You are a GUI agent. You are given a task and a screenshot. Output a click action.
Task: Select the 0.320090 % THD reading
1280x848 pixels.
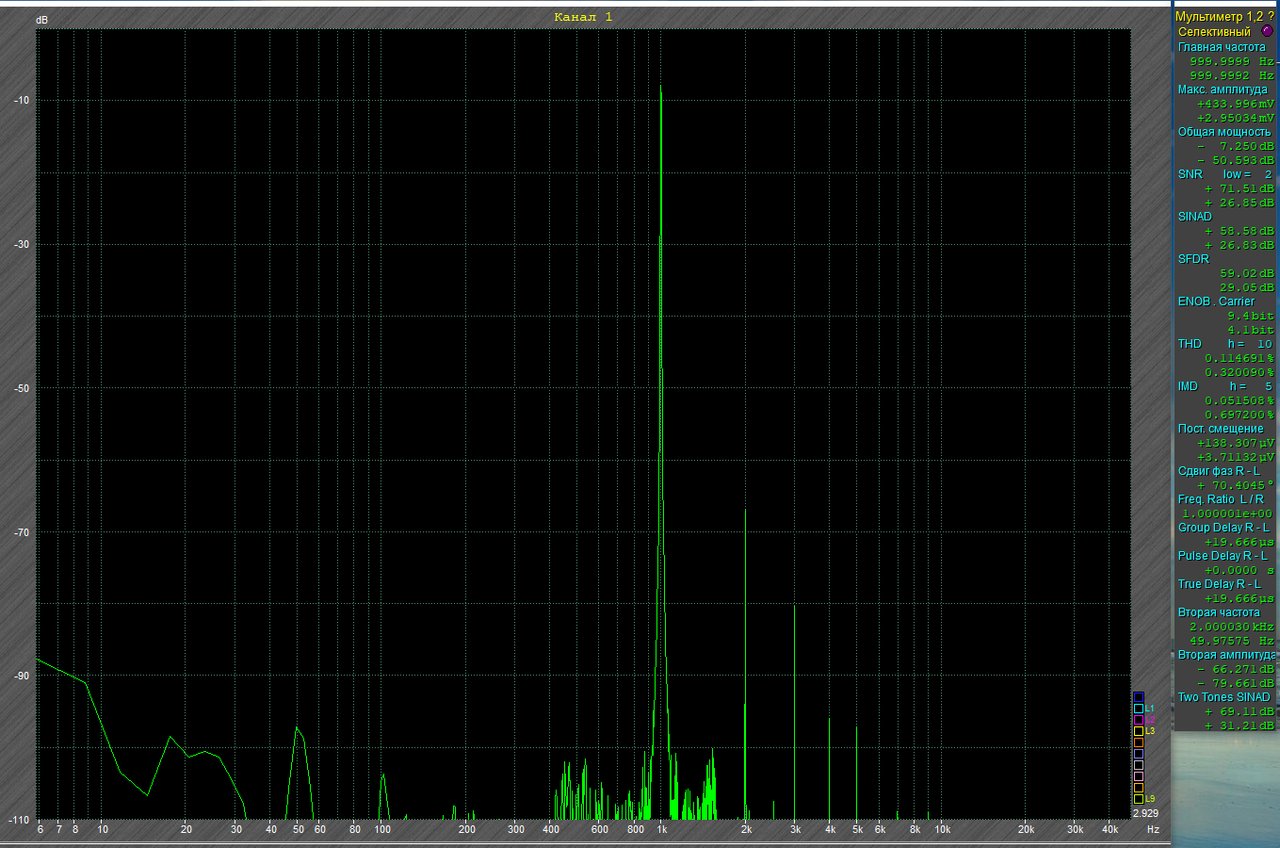(x=1239, y=371)
